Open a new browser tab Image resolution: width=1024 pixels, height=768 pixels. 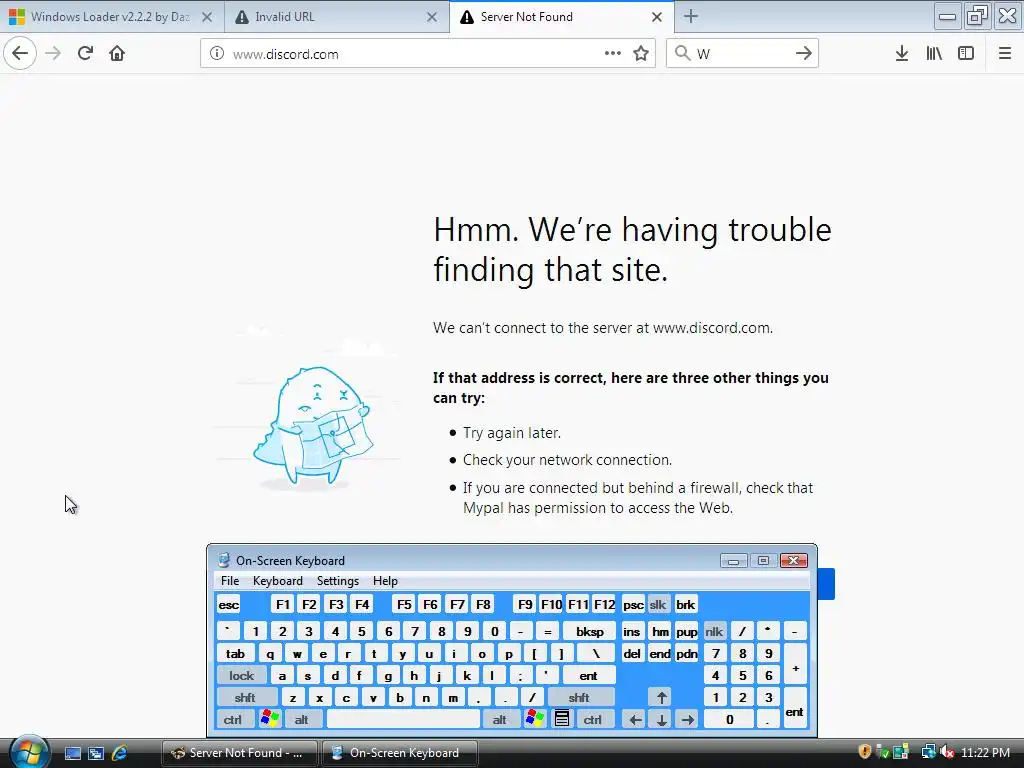(691, 16)
